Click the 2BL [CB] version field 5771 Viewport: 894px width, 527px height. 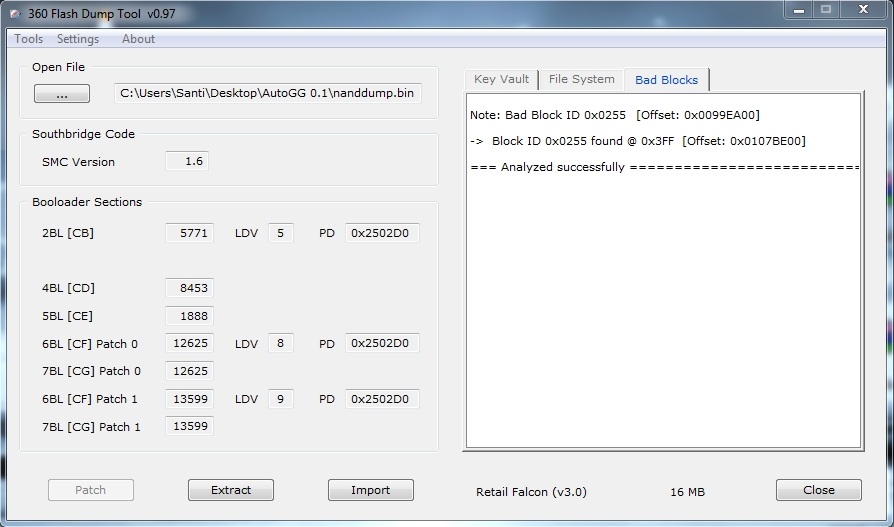[189, 233]
